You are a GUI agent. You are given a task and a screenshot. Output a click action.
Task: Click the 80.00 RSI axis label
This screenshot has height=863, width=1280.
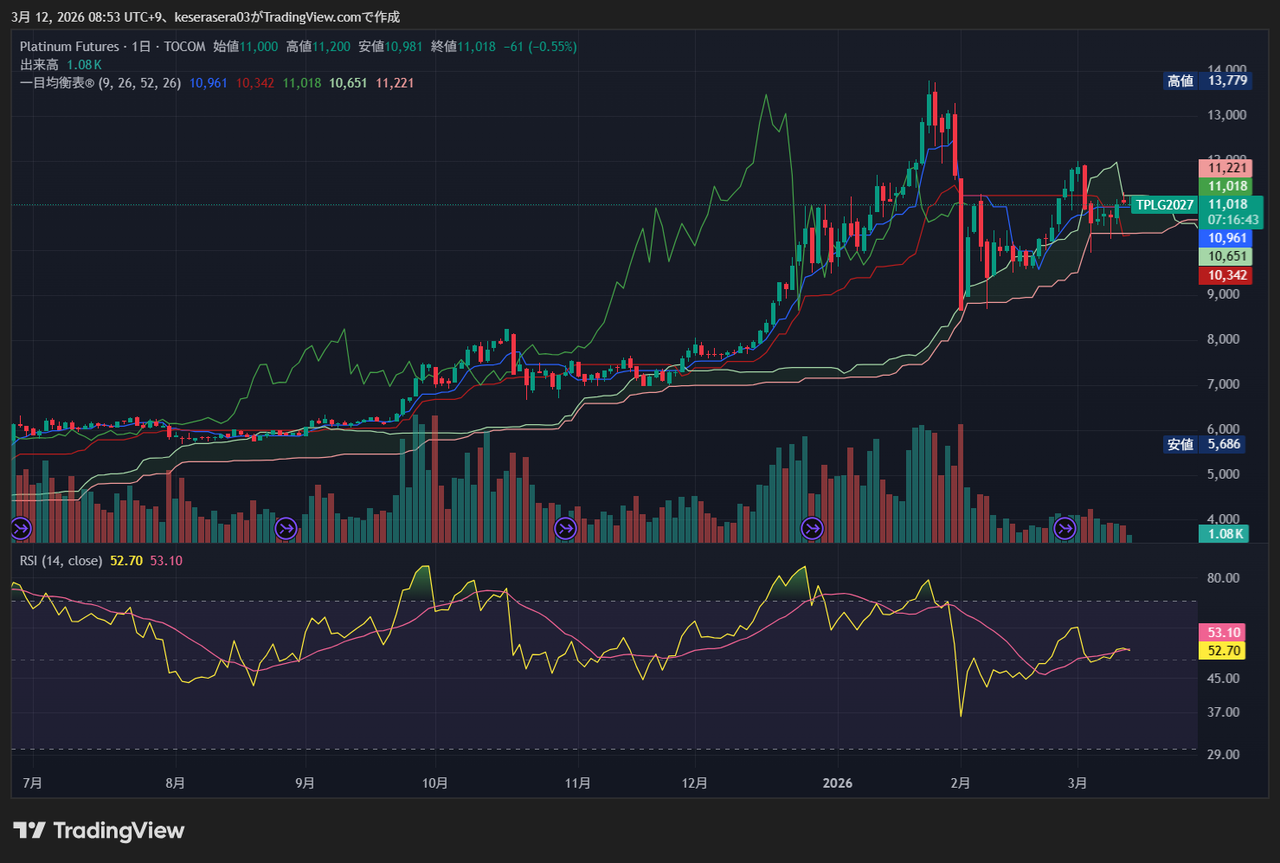[1224, 578]
